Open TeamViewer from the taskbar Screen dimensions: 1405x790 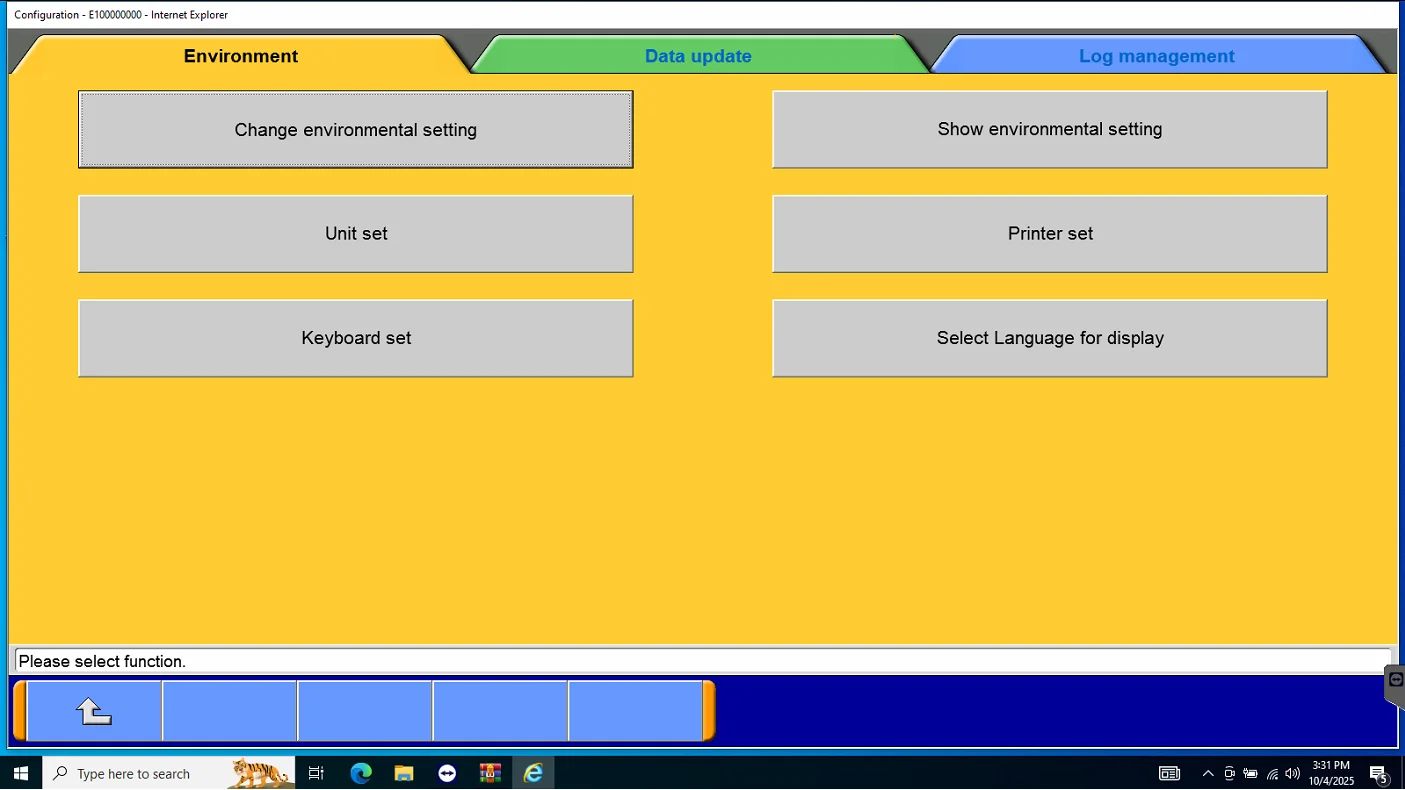point(447,773)
